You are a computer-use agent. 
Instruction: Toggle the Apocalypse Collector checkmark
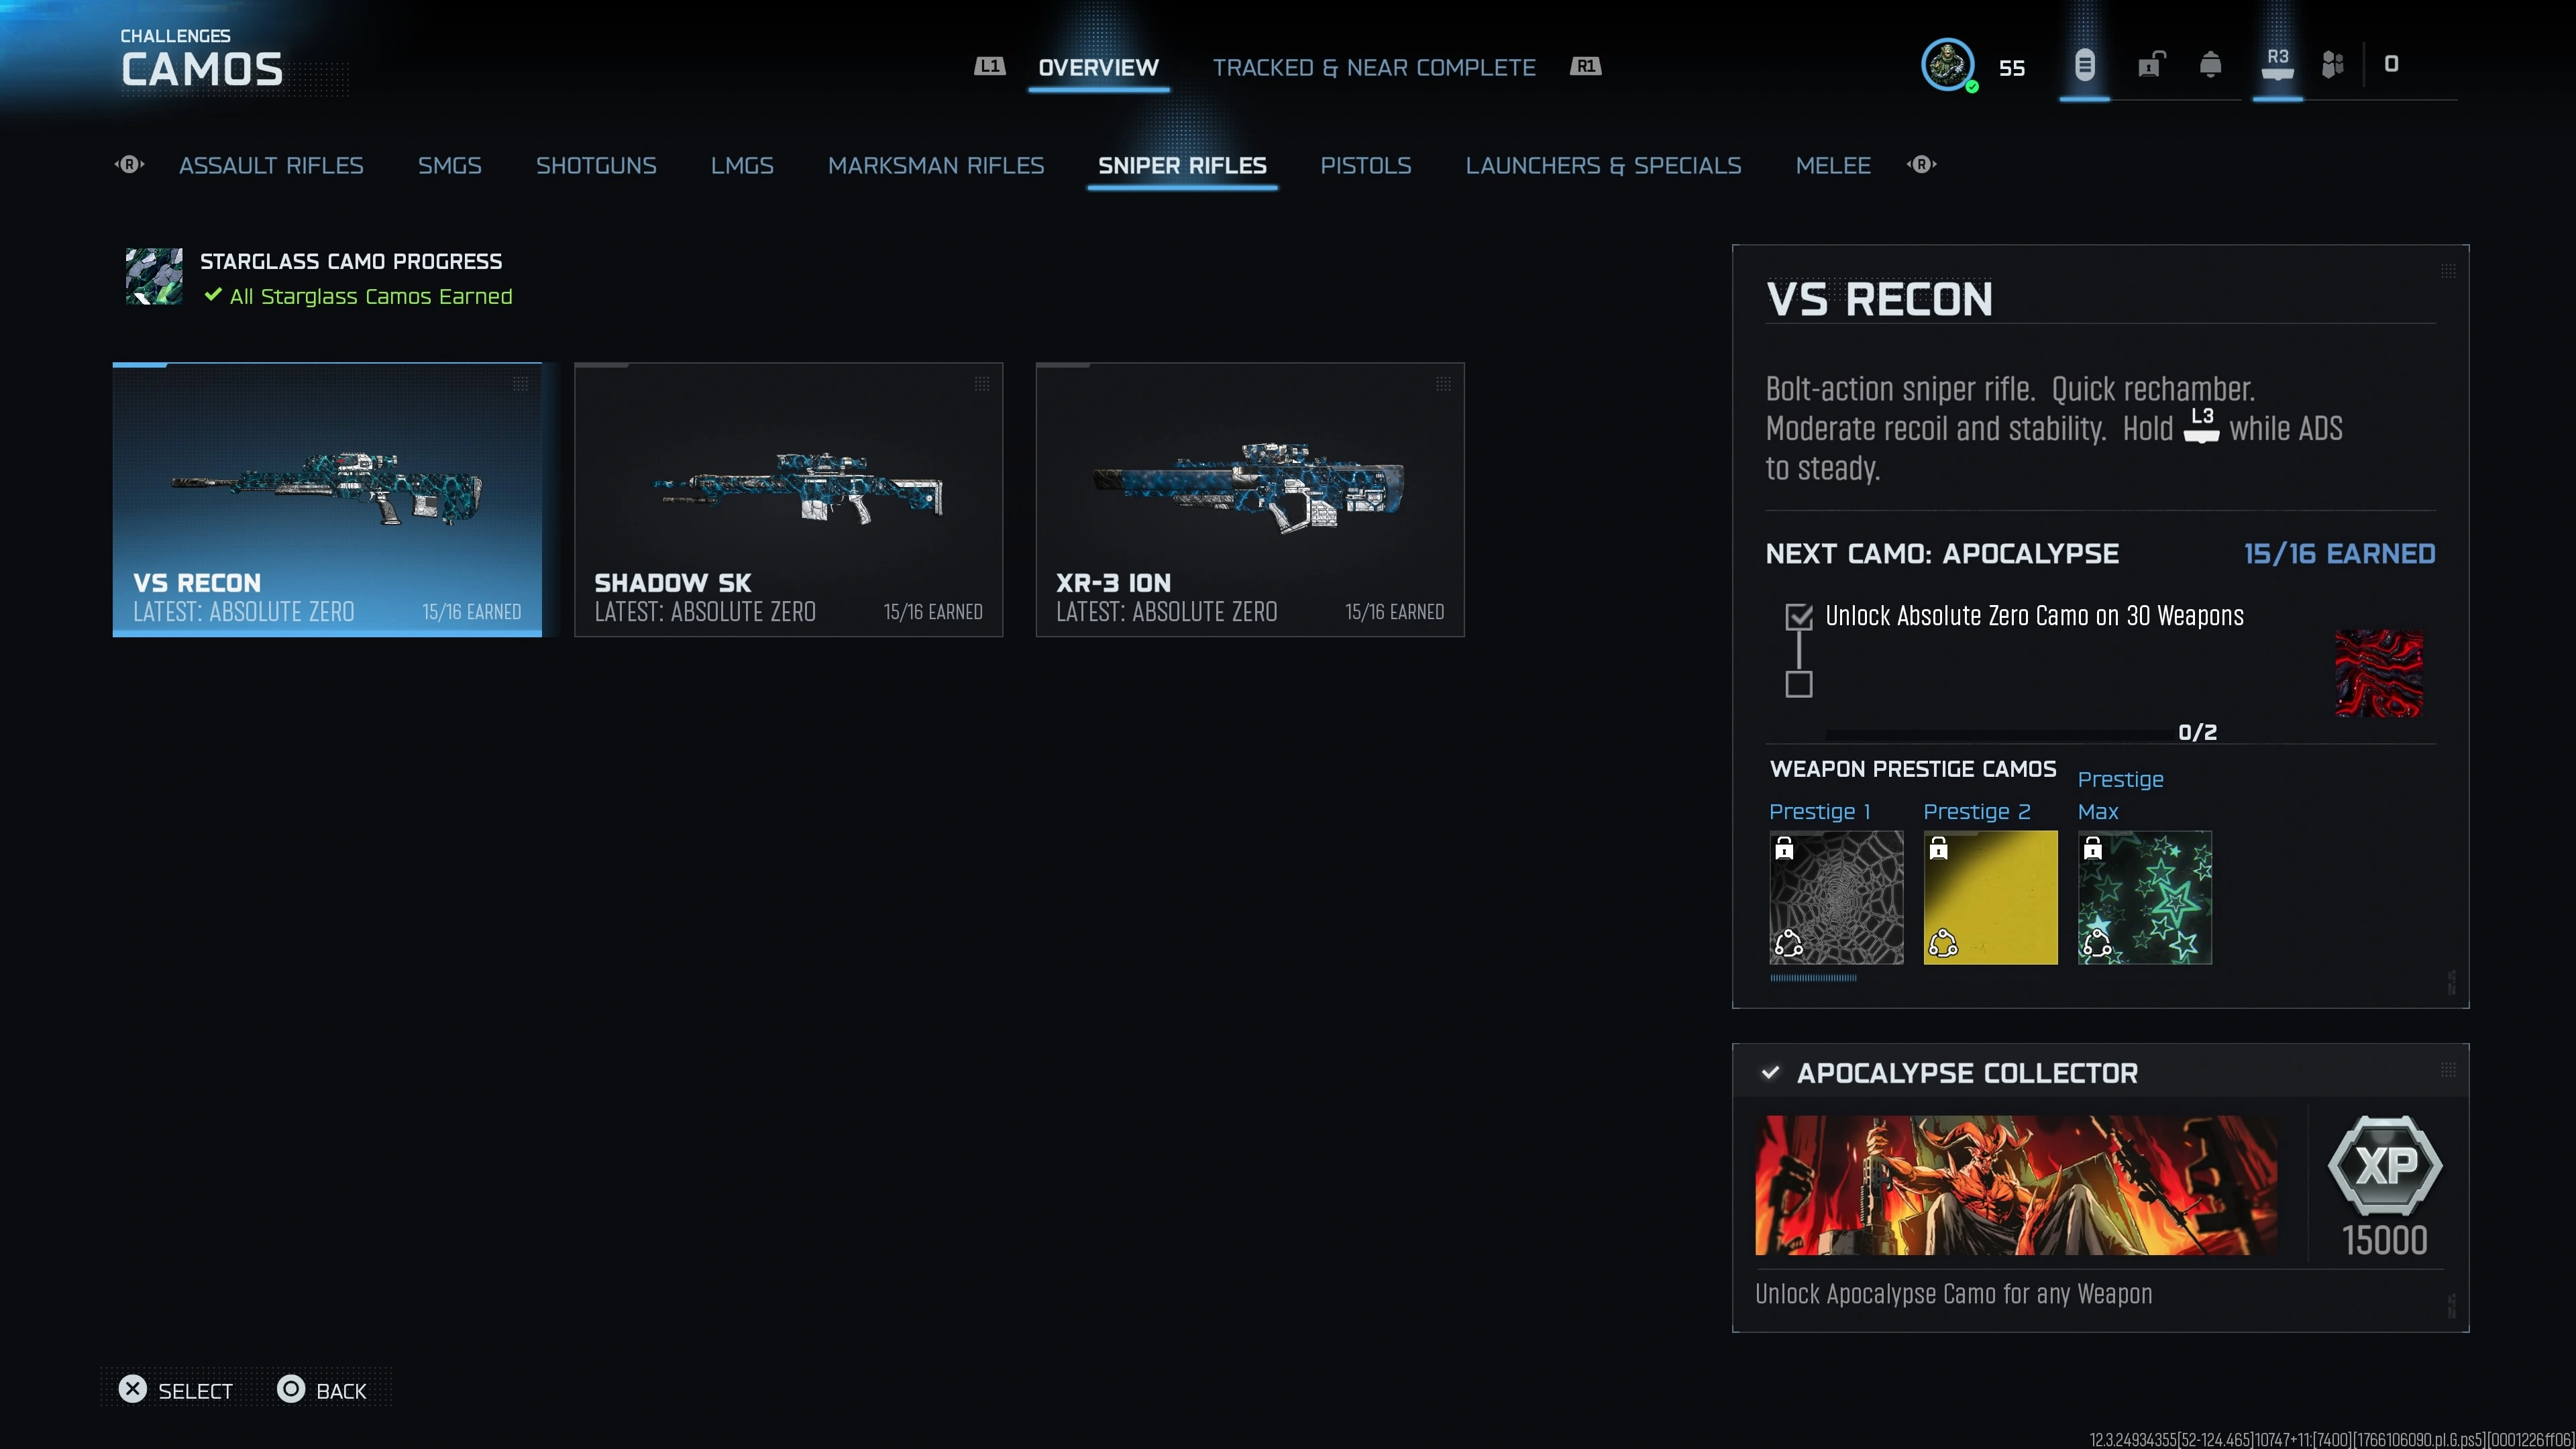[x=1770, y=1072]
